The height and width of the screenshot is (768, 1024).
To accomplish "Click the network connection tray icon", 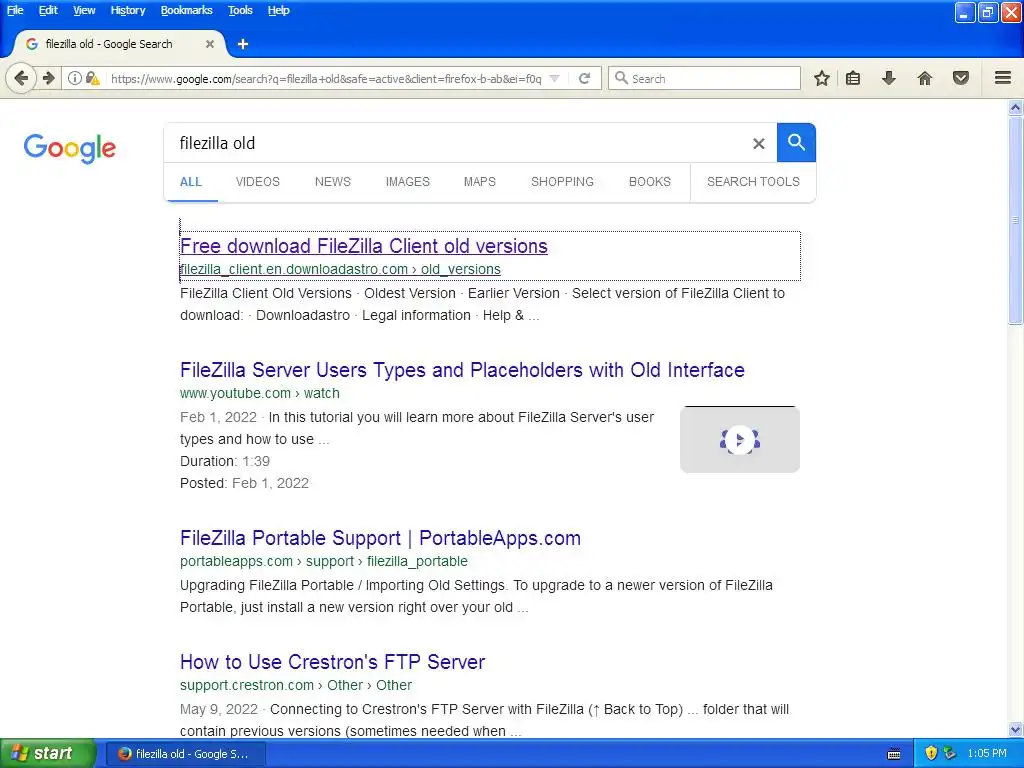I will [x=950, y=753].
